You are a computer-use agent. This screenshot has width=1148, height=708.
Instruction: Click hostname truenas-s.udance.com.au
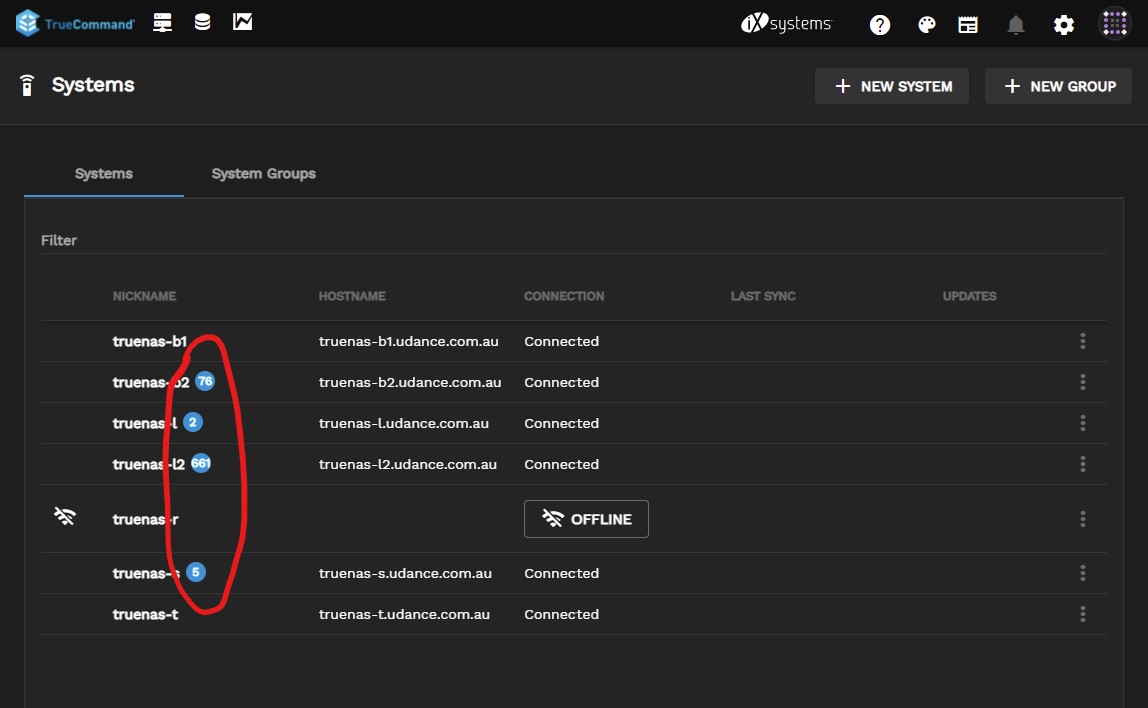tap(405, 573)
